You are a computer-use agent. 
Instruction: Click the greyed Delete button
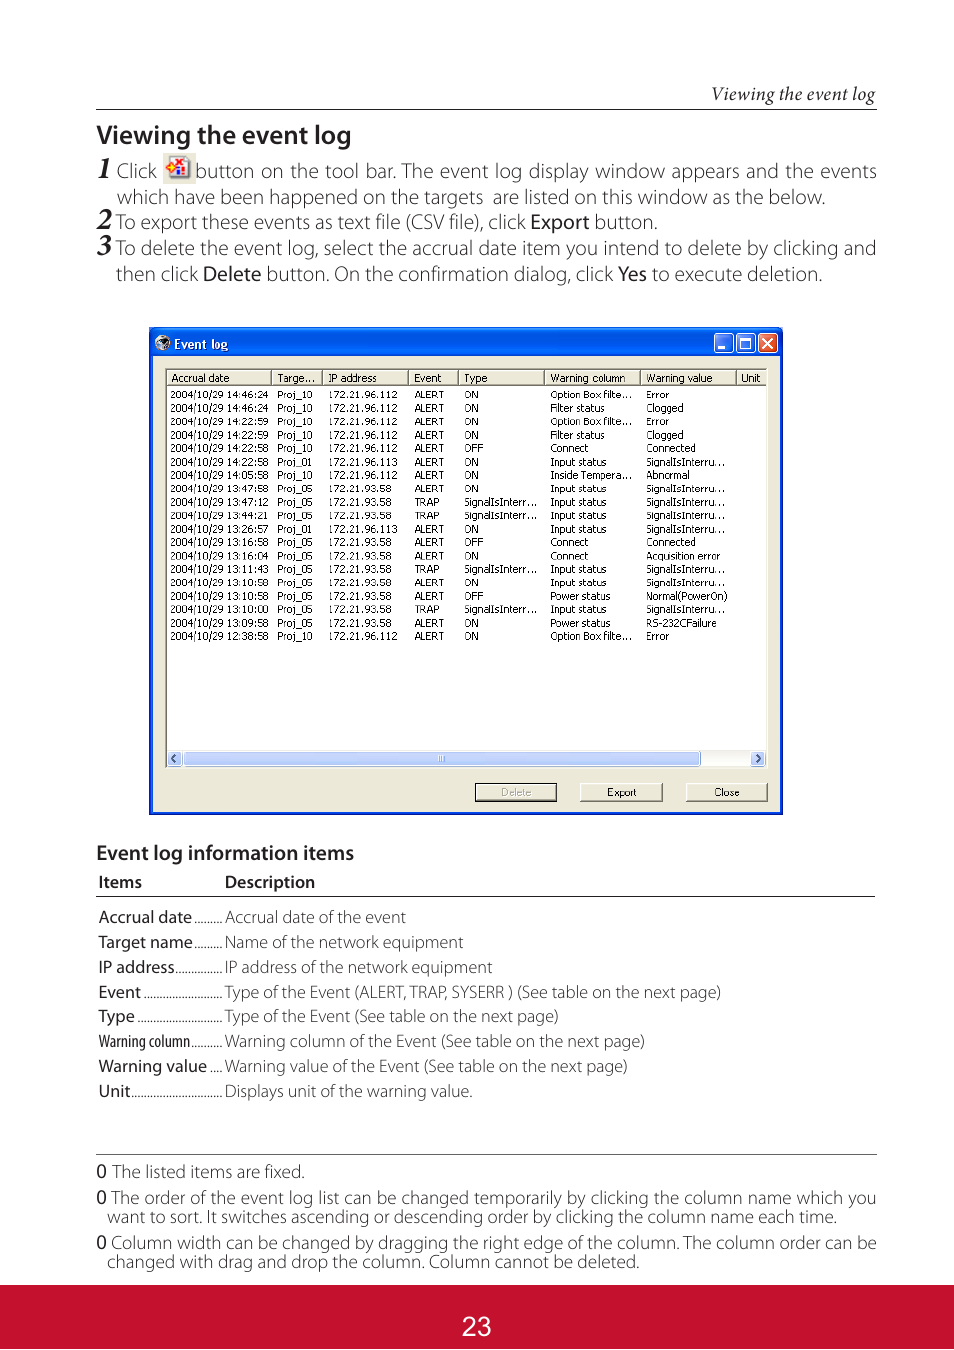tap(516, 792)
